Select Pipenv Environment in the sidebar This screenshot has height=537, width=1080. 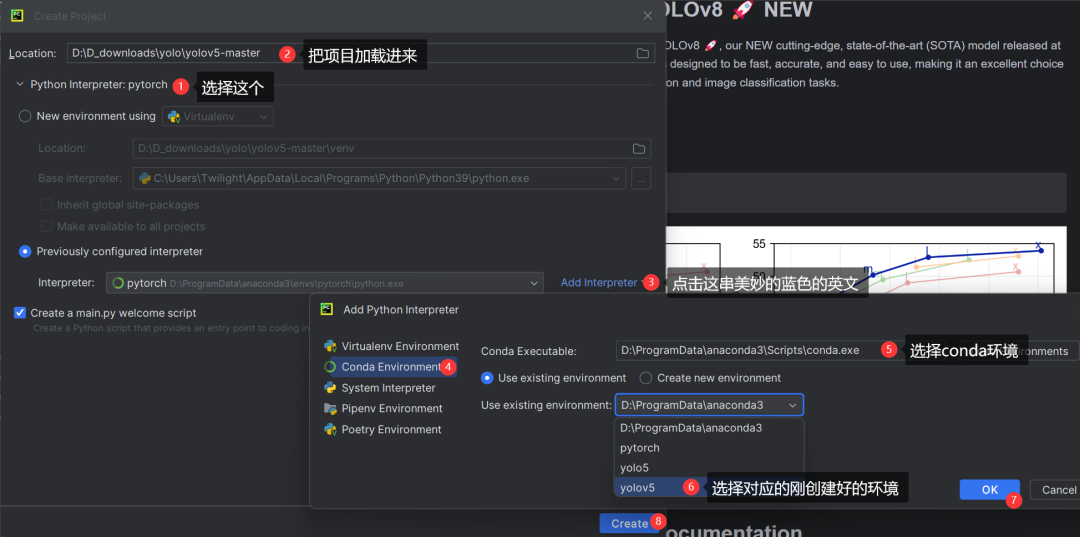[x=391, y=408]
